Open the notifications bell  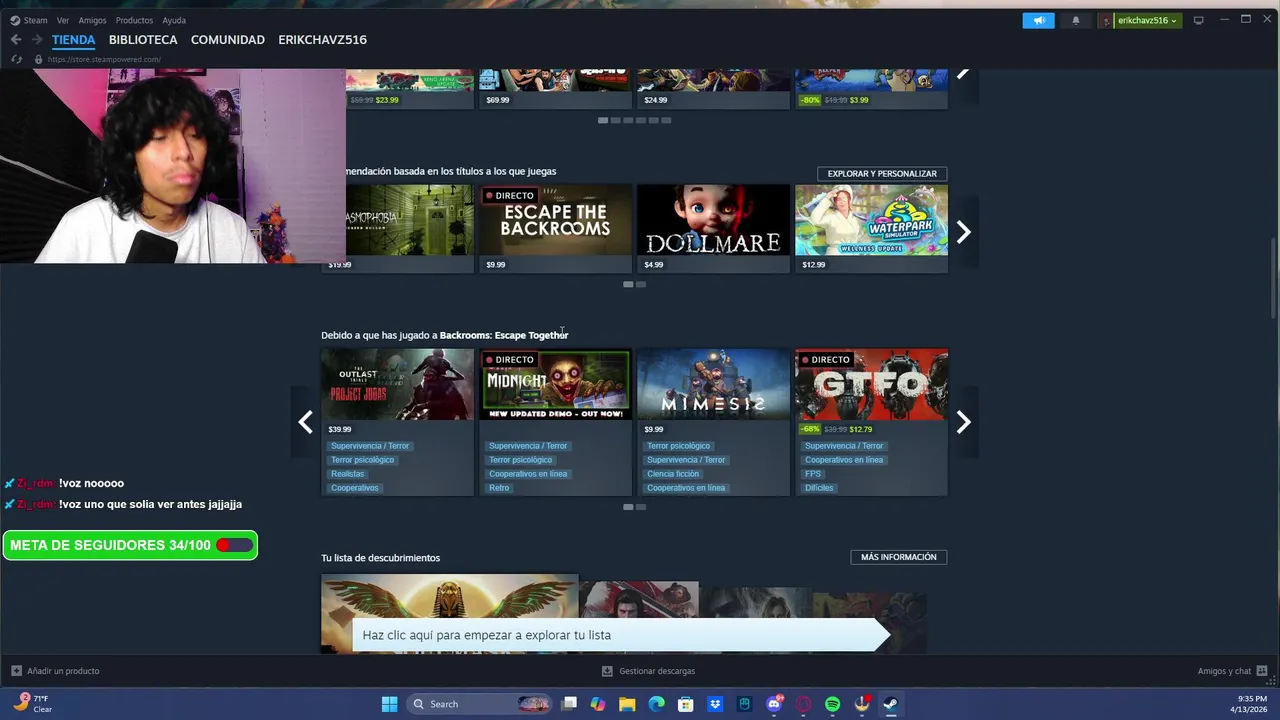[1076, 20]
